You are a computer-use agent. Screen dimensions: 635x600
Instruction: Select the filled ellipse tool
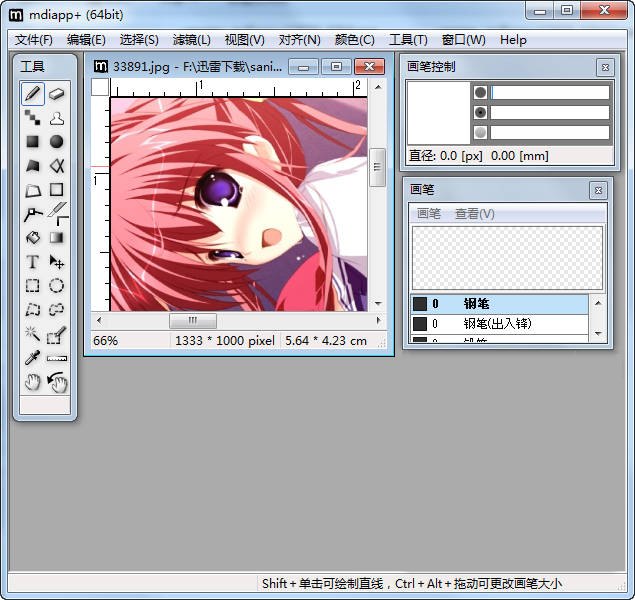(x=57, y=142)
